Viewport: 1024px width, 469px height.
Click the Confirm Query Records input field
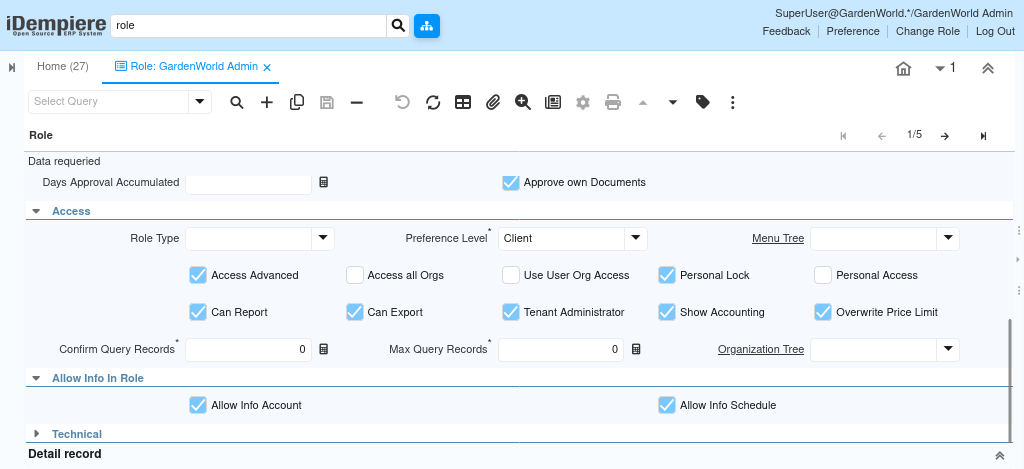pos(248,349)
